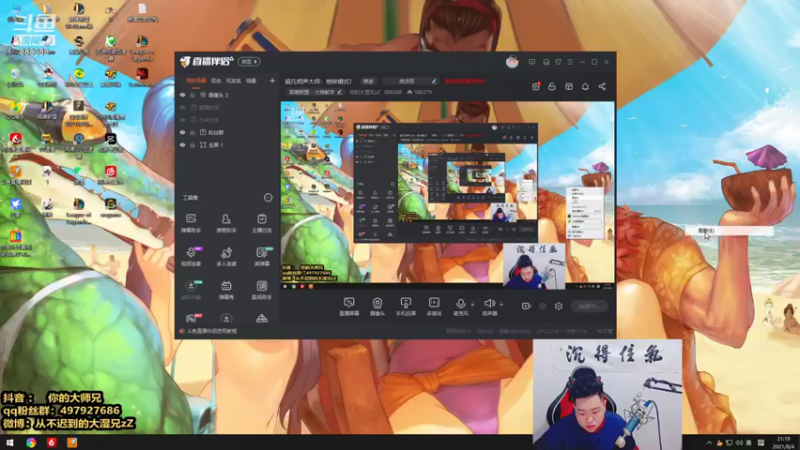Open the Windows Start button
This screenshot has height=450, width=800.
pyautogui.click(x=10, y=442)
